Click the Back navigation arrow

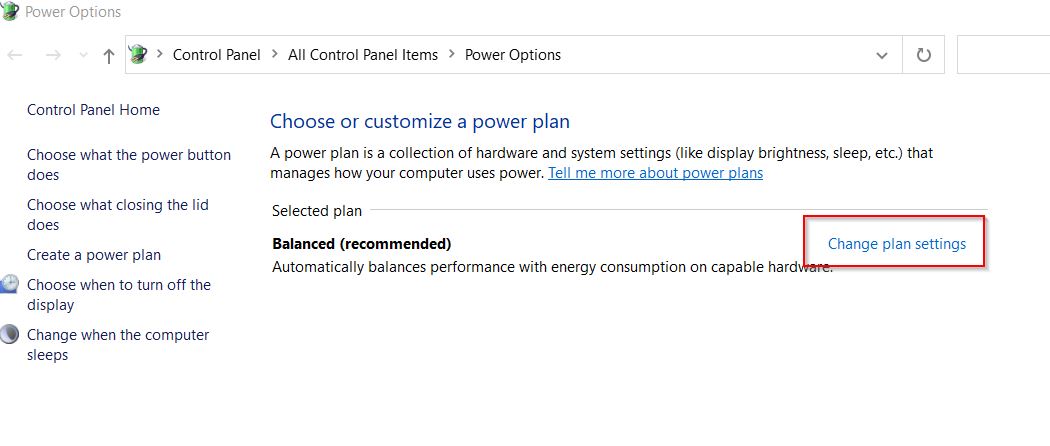click(x=15, y=55)
